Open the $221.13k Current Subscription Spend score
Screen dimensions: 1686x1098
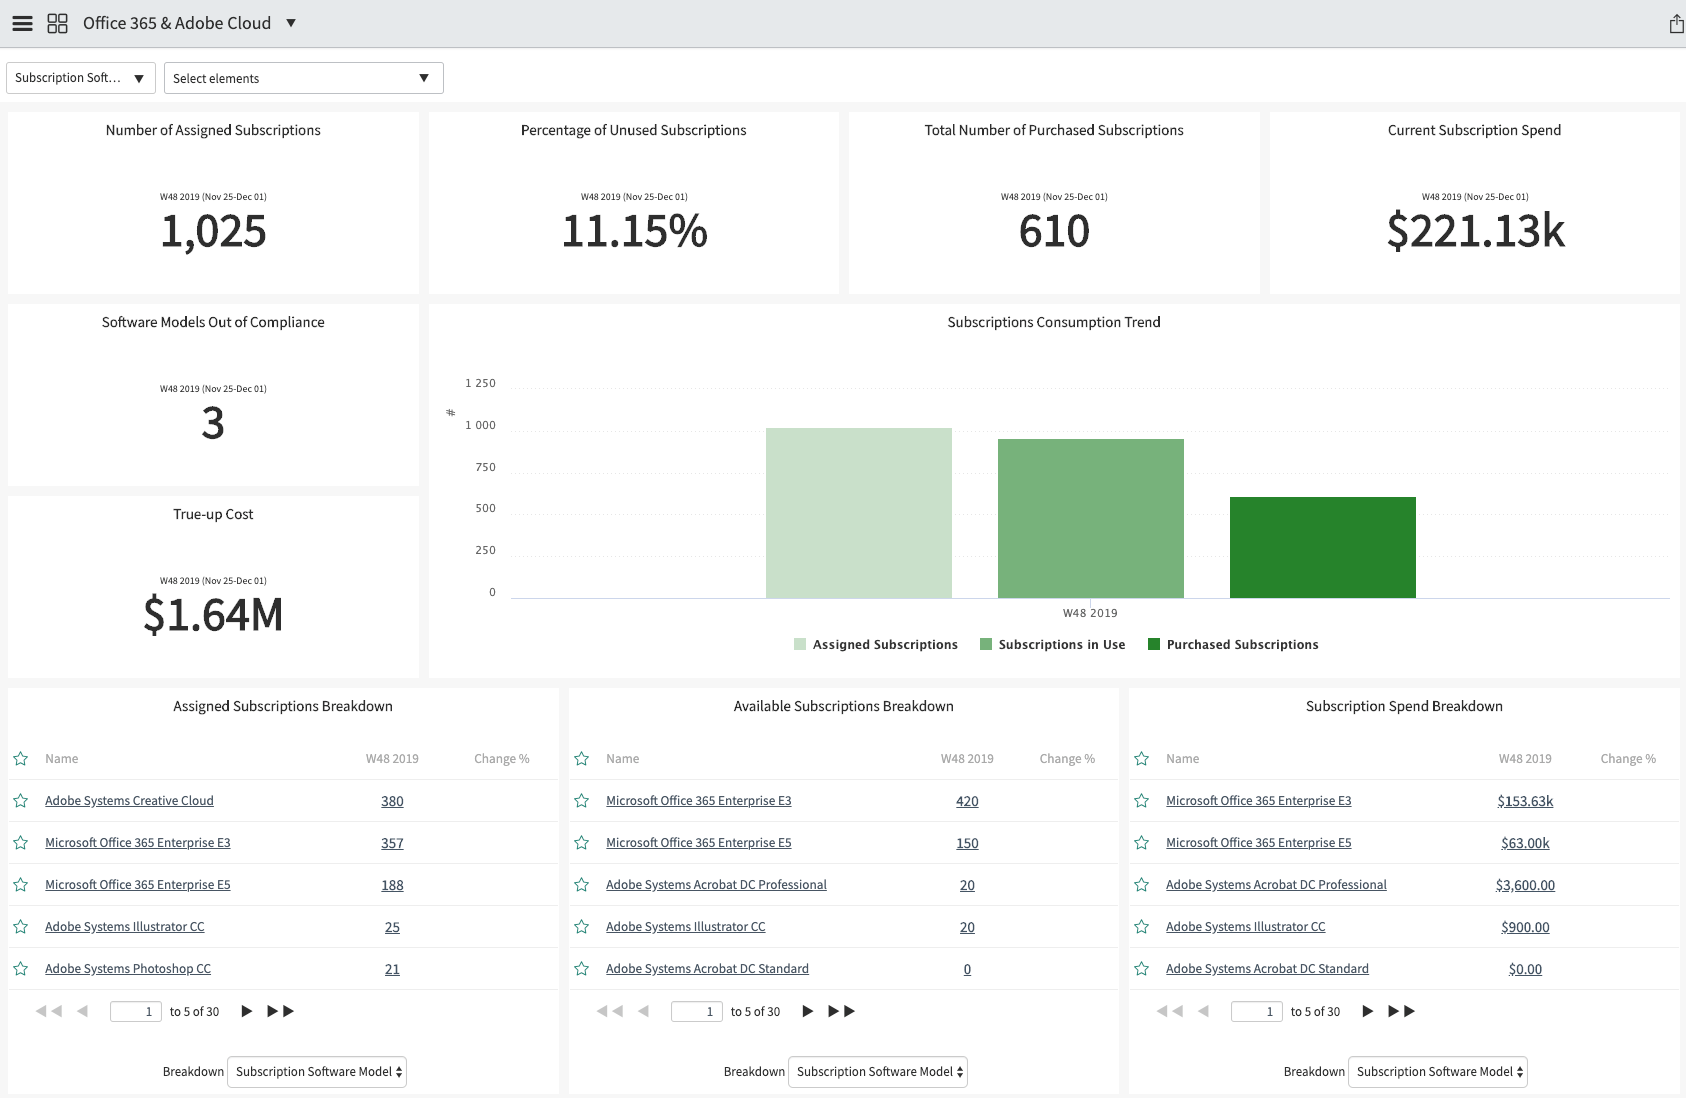point(1475,231)
